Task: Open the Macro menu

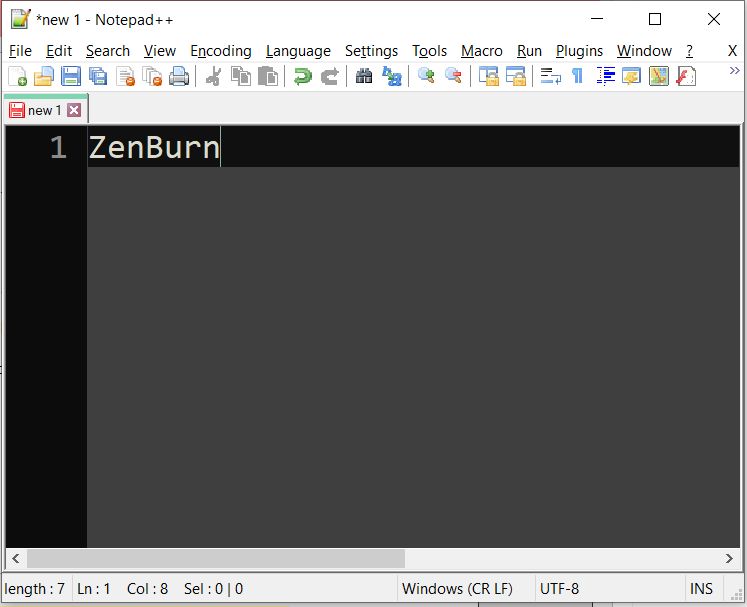Action: tap(482, 51)
